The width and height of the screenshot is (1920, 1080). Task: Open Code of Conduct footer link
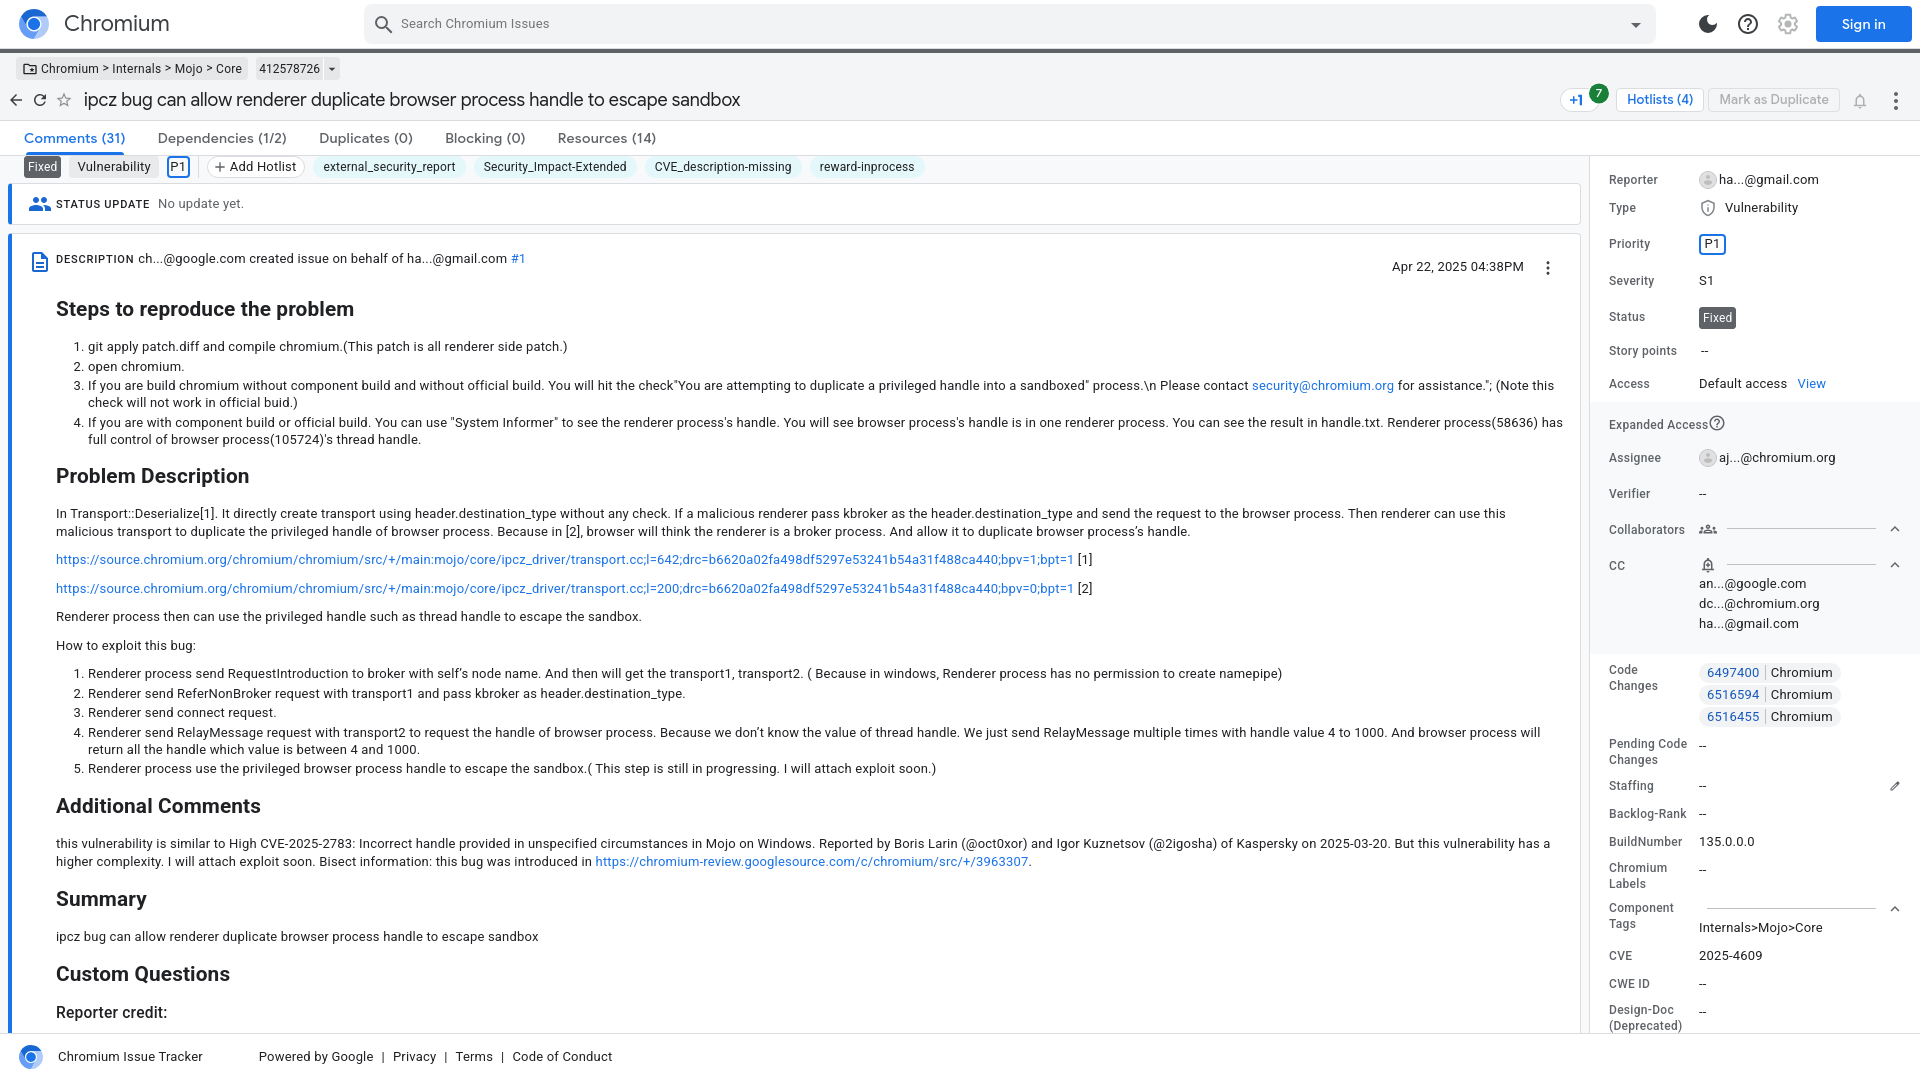(562, 1057)
